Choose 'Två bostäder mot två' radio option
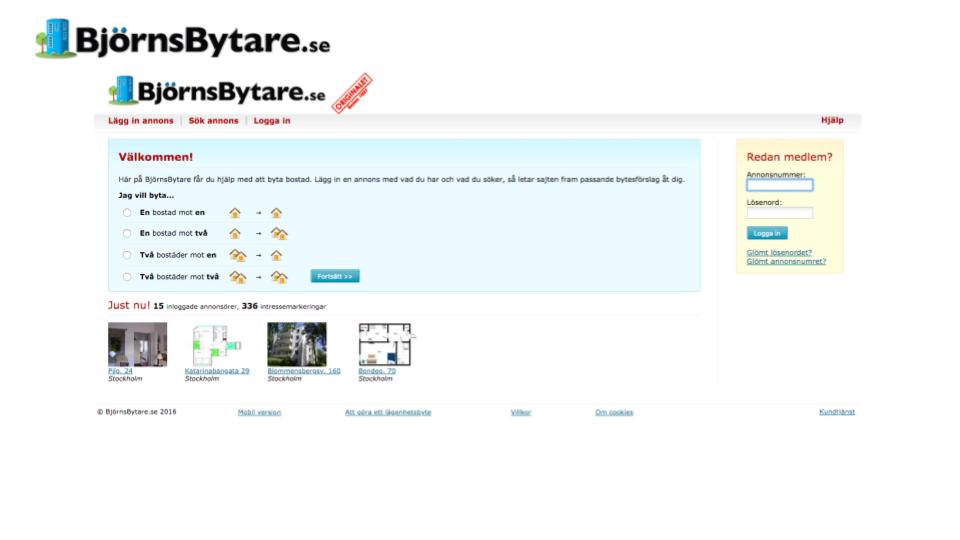This screenshot has height=540, width=960. pos(127,277)
